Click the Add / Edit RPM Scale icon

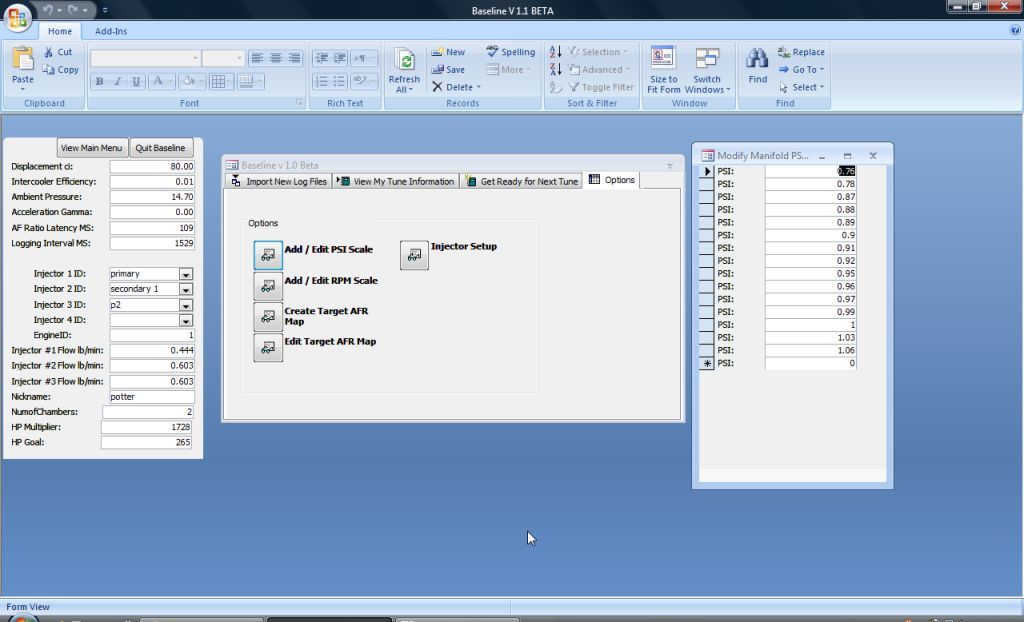pyautogui.click(x=268, y=287)
